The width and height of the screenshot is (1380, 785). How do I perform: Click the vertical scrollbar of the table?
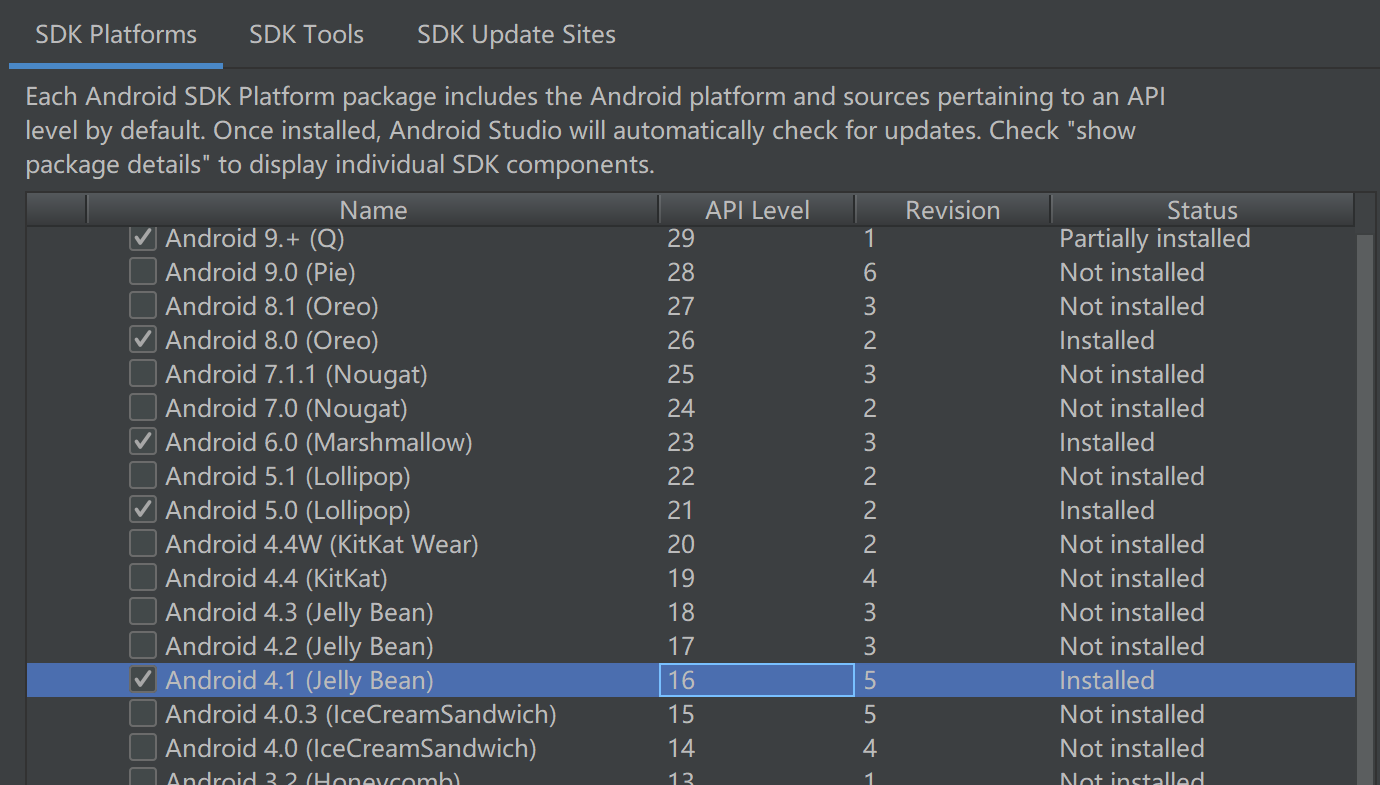point(1366,500)
